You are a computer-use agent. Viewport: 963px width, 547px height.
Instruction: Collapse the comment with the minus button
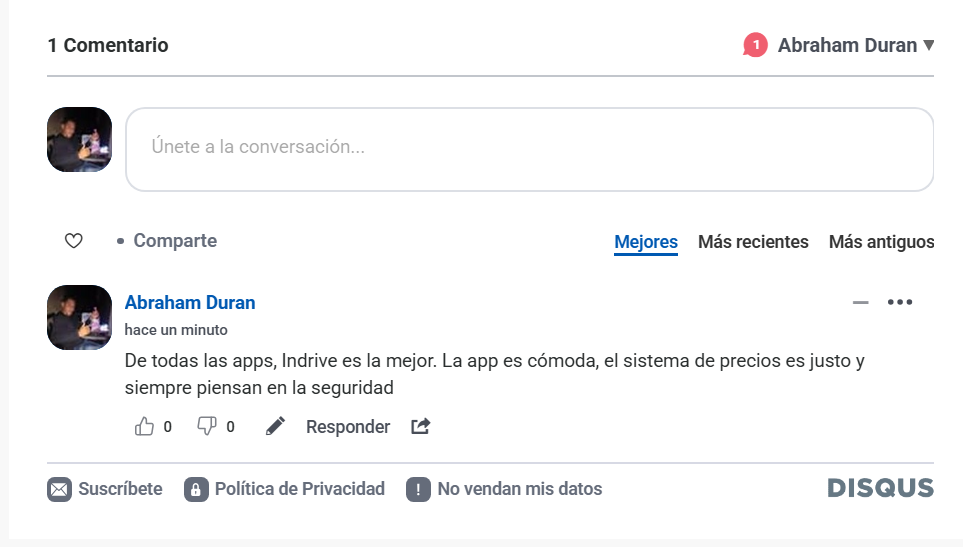[x=860, y=303]
